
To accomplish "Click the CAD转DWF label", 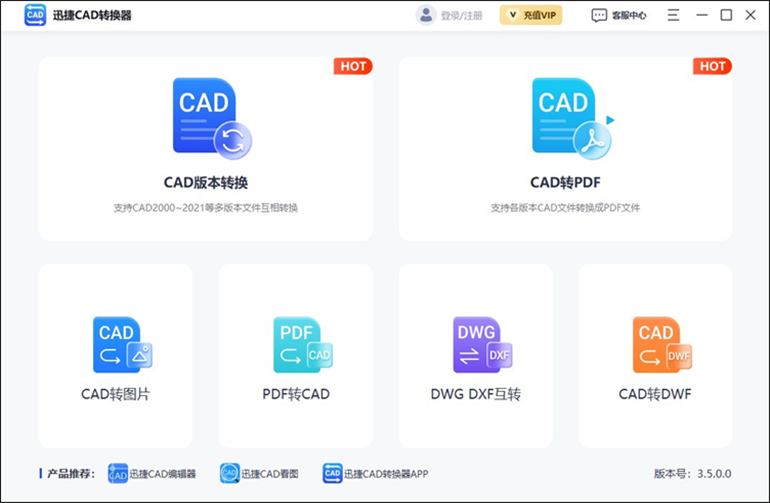I will click(655, 394).
